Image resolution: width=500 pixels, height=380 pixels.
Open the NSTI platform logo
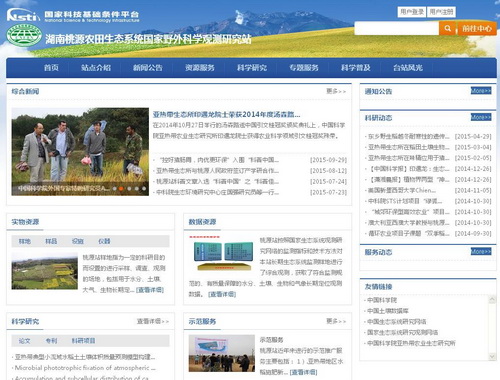pyautogui.click(x=73, y=15)
